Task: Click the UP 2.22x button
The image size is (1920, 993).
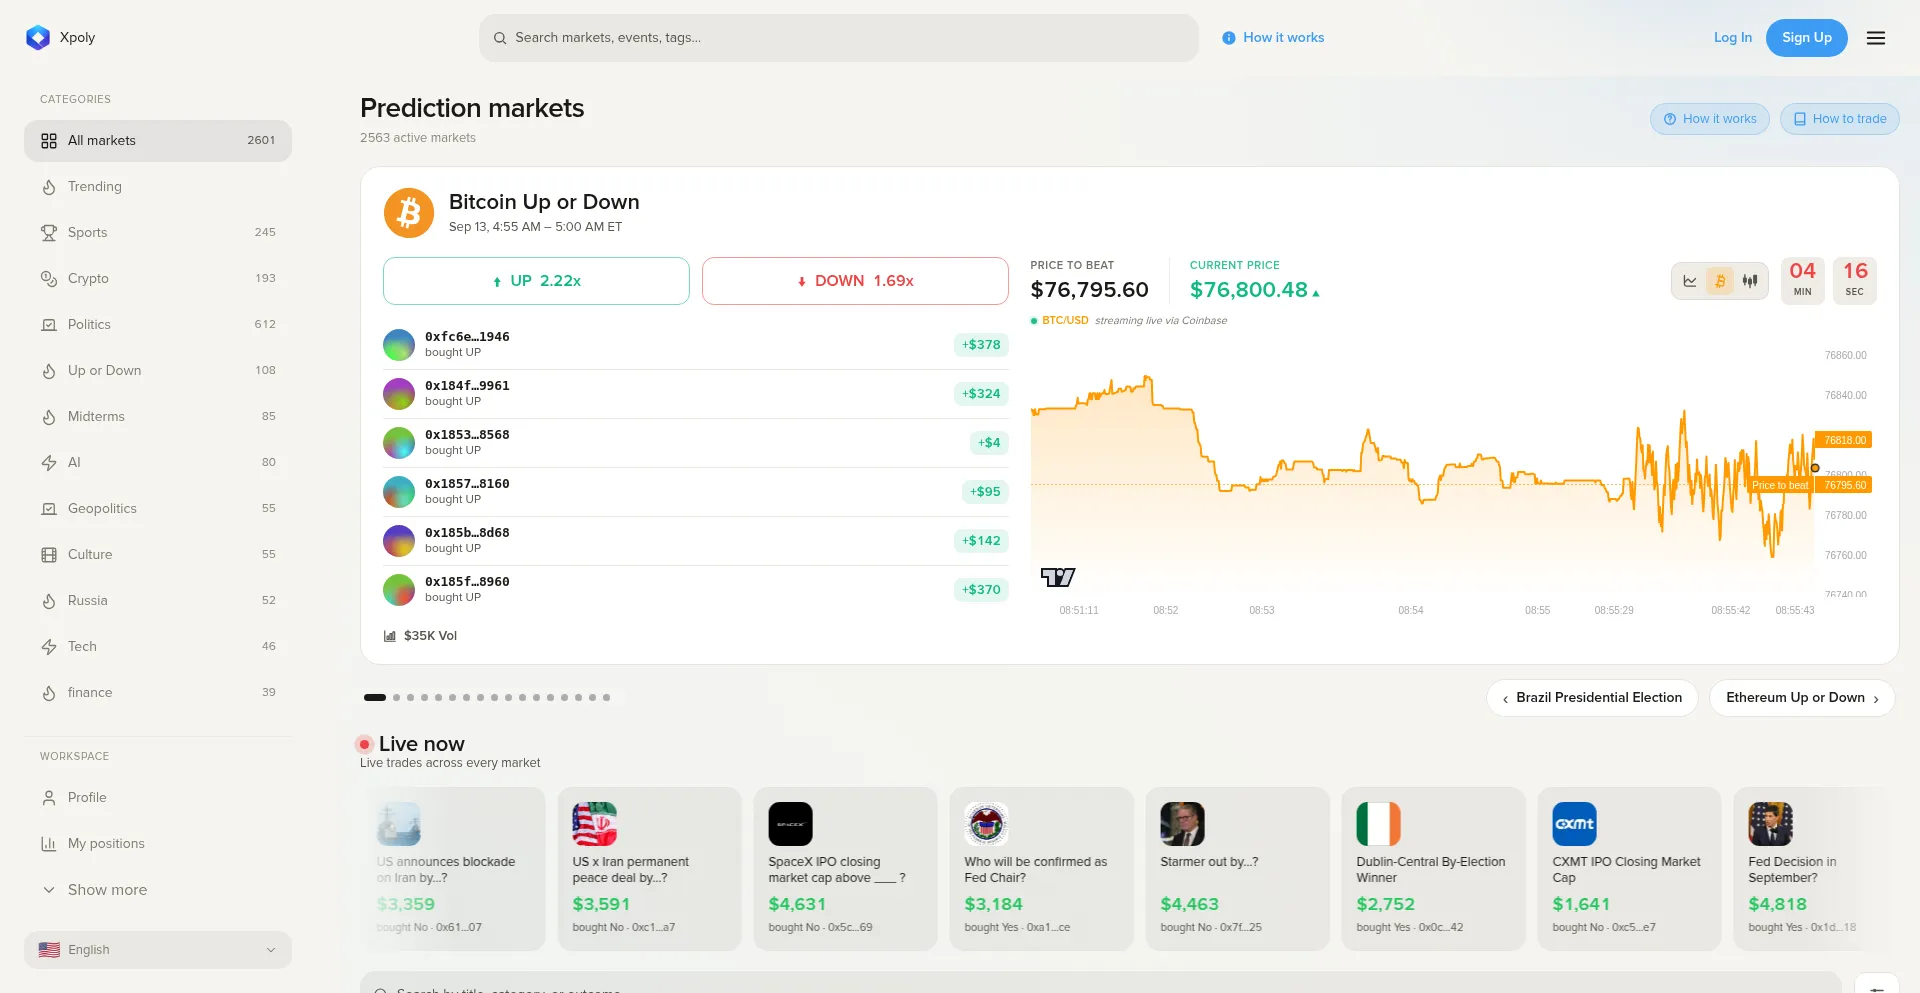Action: click(536, 281)
